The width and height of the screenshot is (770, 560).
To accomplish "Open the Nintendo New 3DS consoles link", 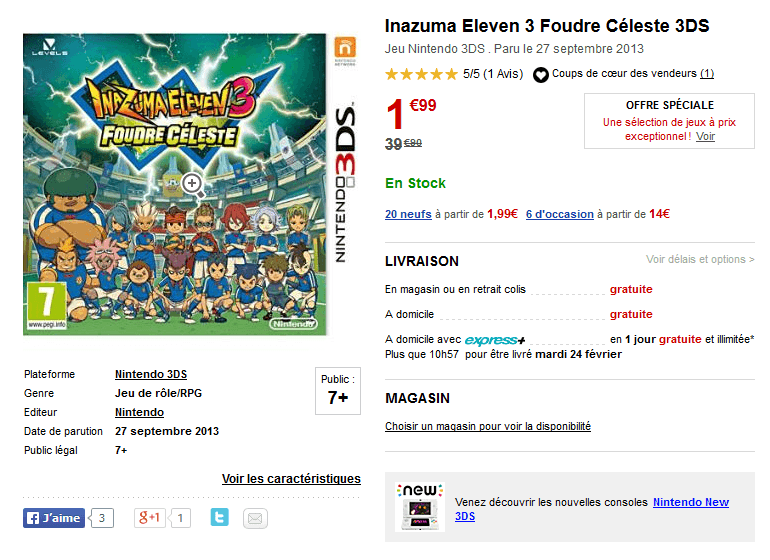I will point(690,502).
